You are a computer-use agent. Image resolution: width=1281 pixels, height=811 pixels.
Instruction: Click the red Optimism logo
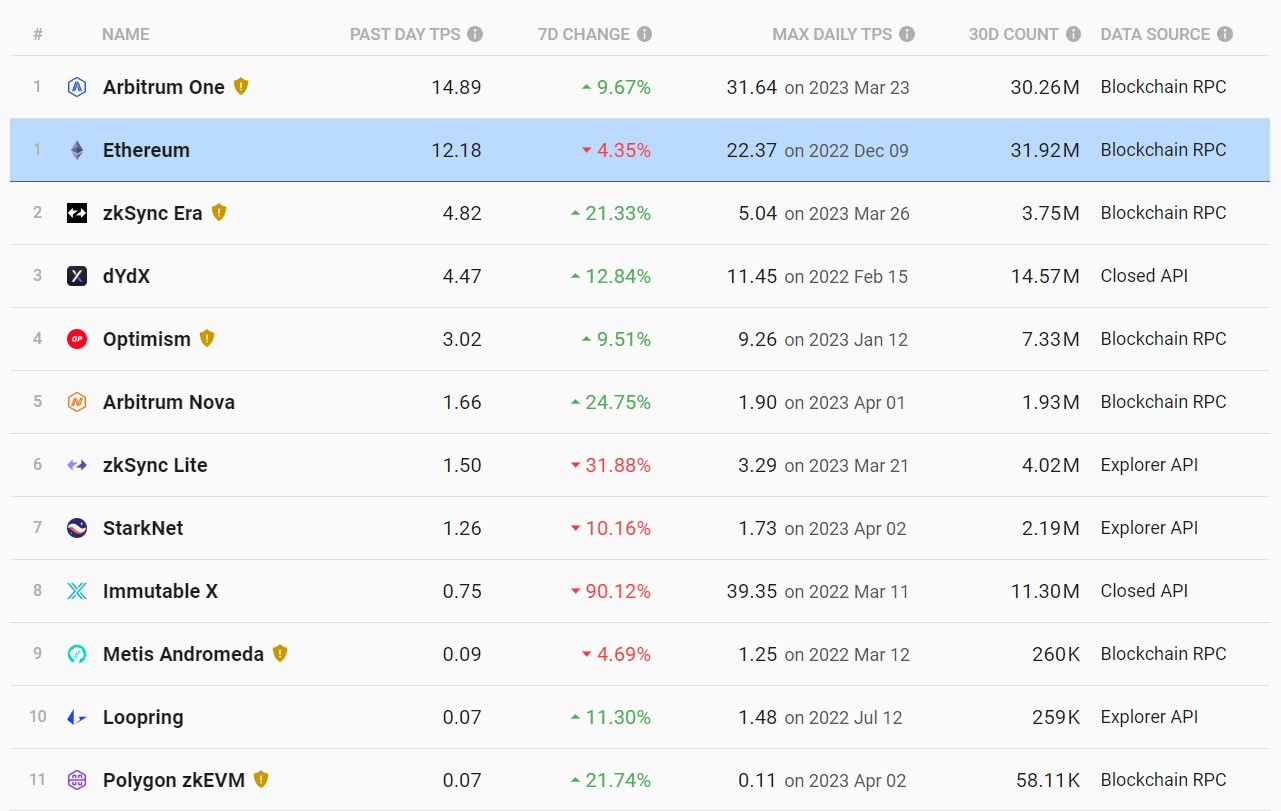77,339
